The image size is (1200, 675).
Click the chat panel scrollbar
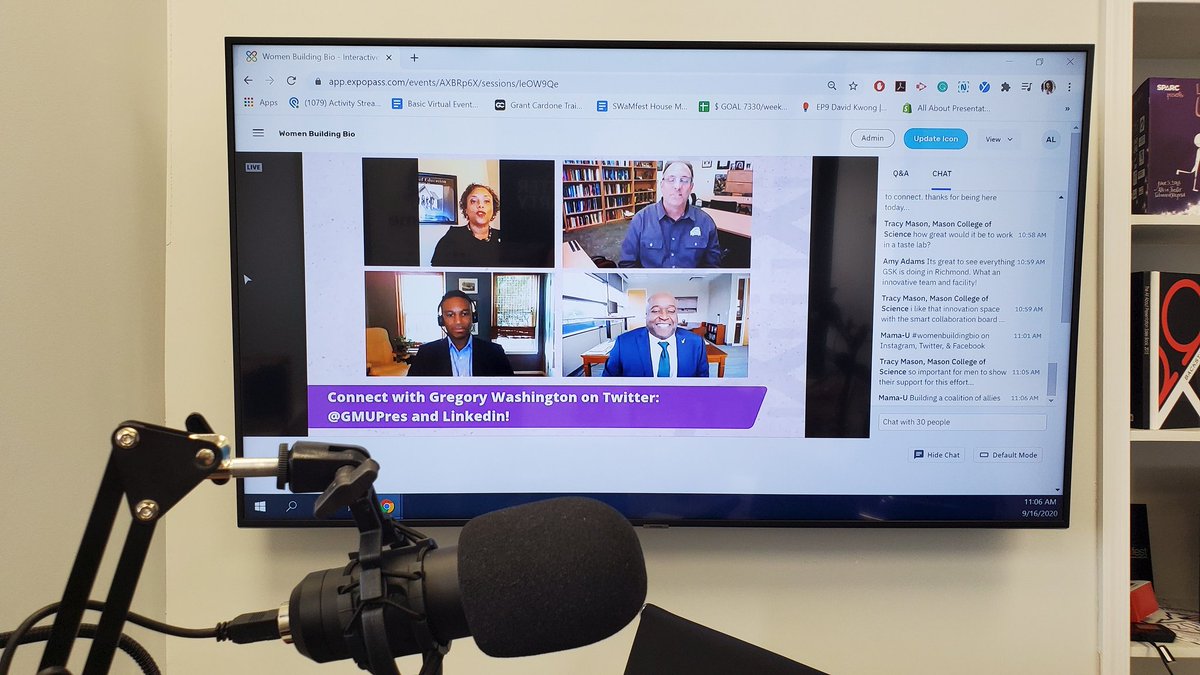click(1051, 379)
